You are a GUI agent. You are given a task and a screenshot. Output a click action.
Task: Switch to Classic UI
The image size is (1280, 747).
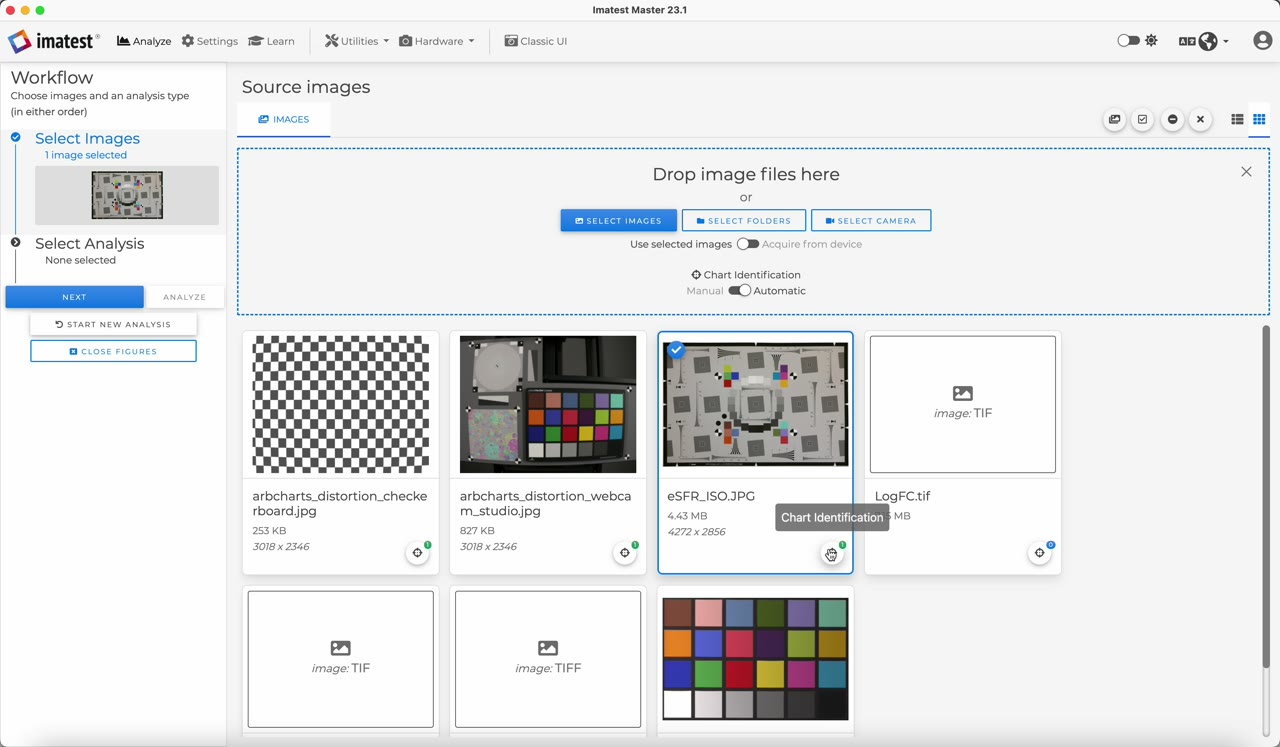[535, 41]
